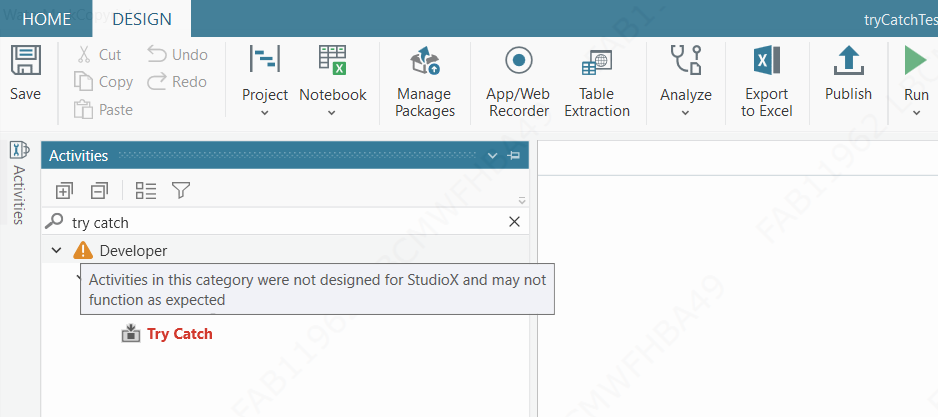This screenshot has height=417, width=938.
Task: Open the activities filter funnel
Action: click(x=181, y=190)
